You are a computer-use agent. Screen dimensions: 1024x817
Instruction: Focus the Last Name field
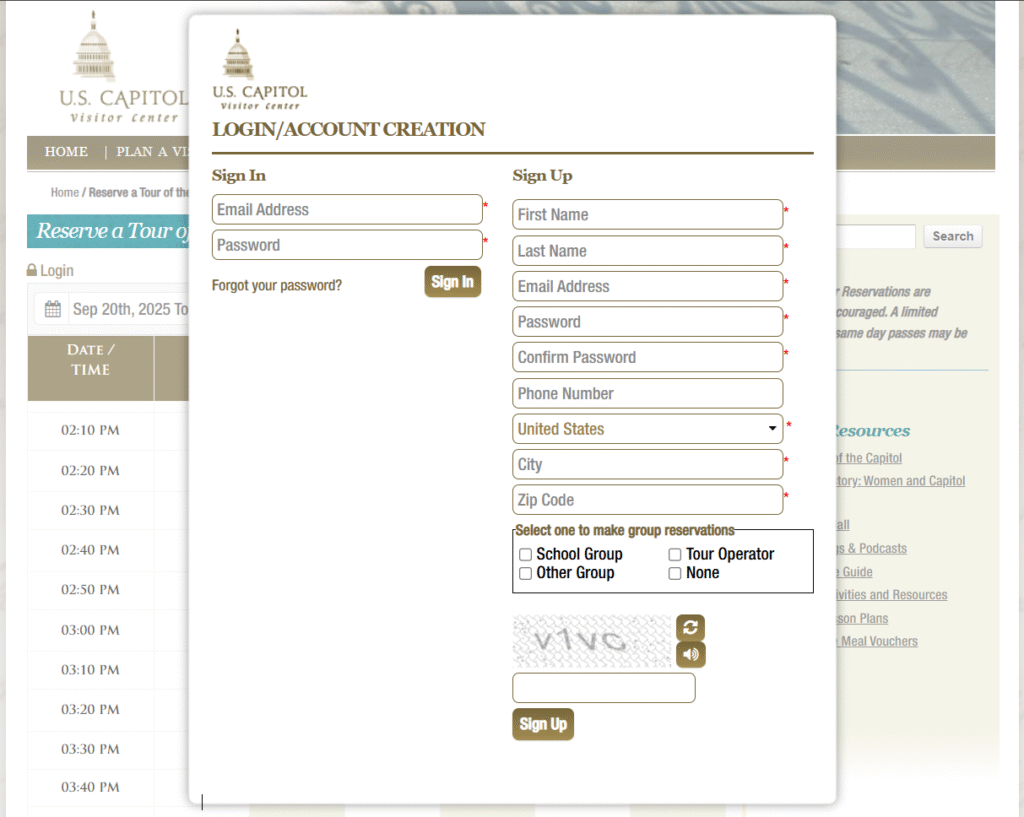click(647, 251)
